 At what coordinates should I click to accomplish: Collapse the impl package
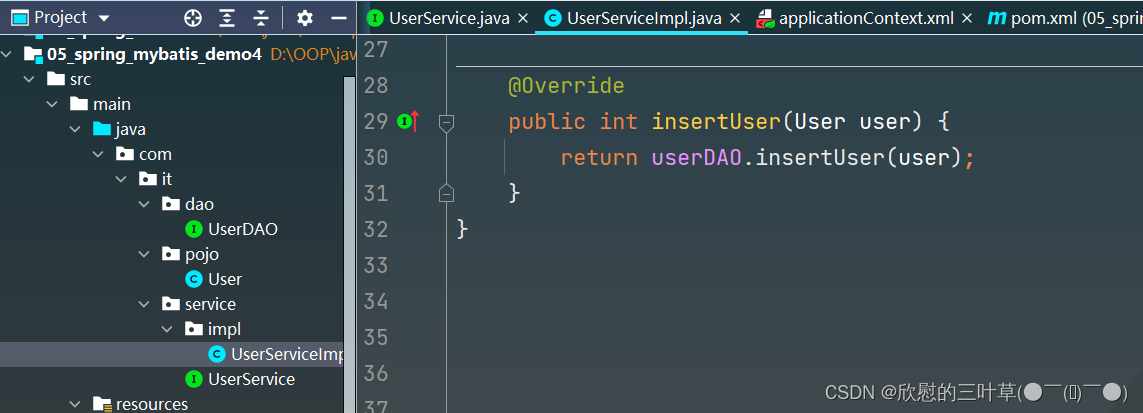click(x=168, y=329)
